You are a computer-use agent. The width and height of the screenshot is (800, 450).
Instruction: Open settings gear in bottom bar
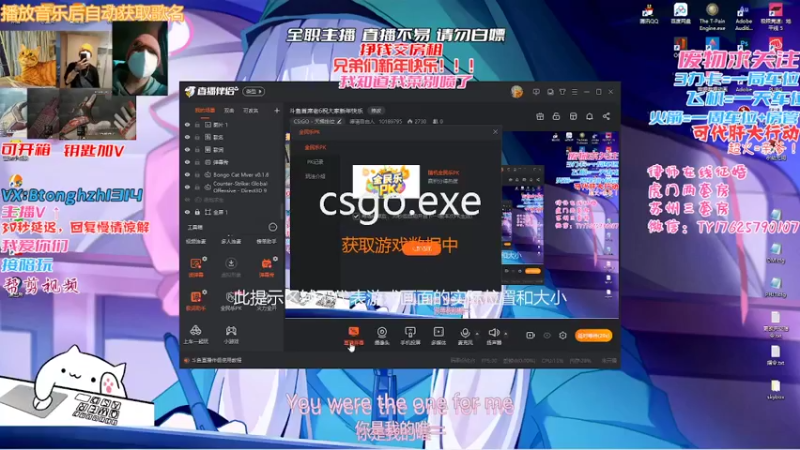tap(563, 335)
